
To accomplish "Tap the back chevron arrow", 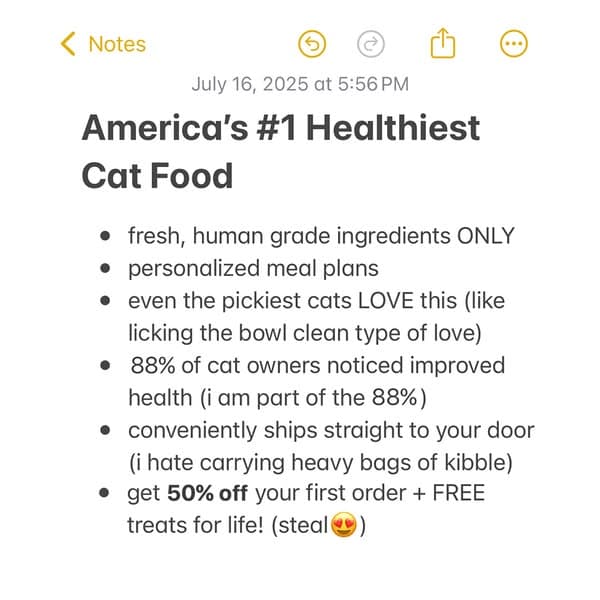I will [x=68, y=44].
